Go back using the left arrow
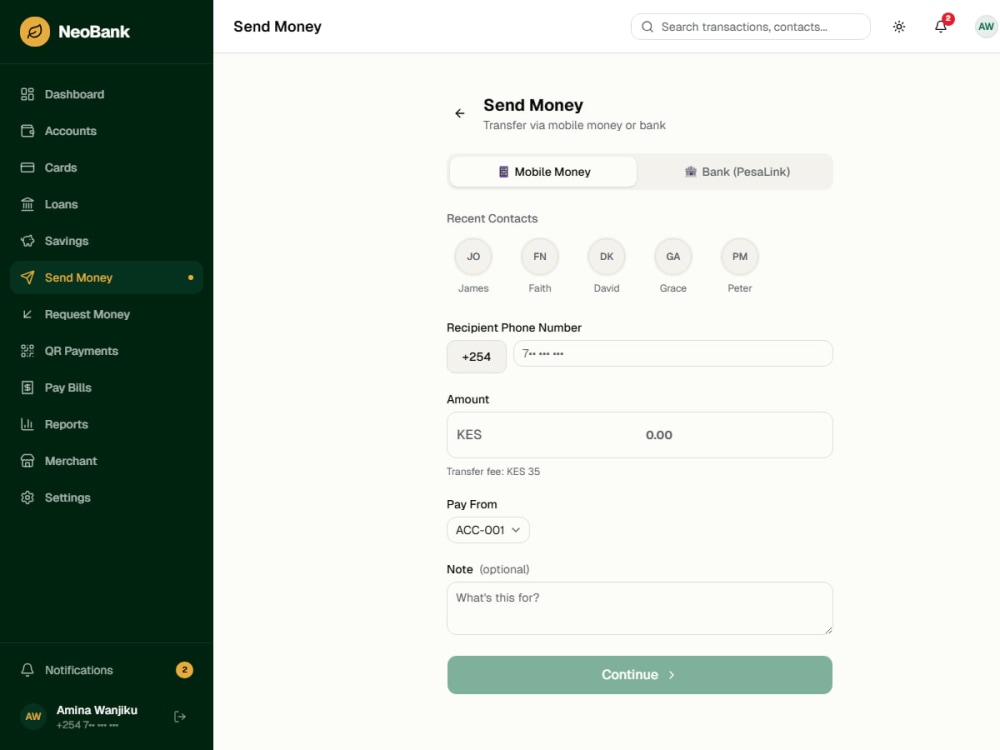 [460, 114]
